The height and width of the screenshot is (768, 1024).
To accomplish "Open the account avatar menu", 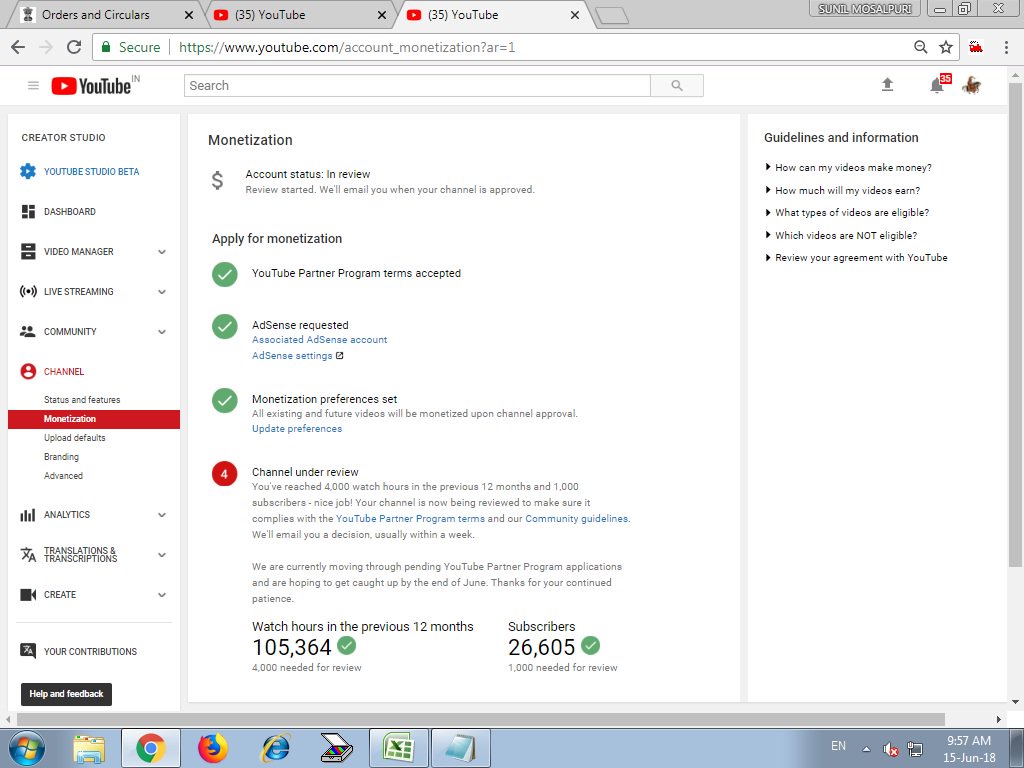I will pos(971,85).
